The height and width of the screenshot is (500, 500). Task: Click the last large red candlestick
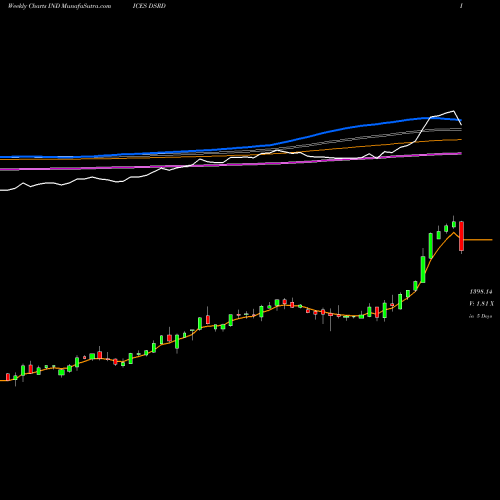pos(461,236)
